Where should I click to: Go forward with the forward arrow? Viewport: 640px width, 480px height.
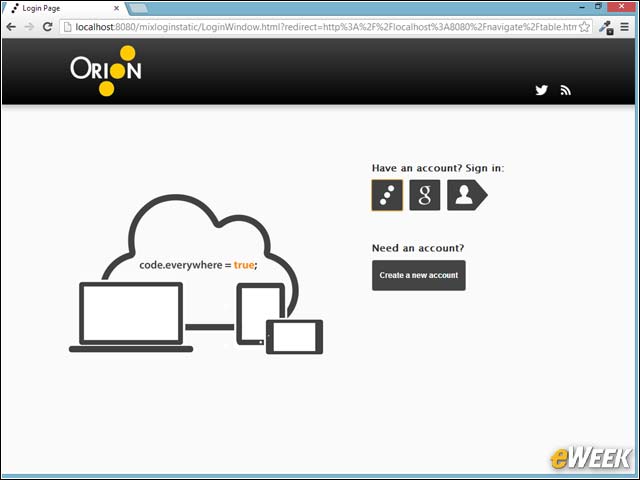click(29, 27)
